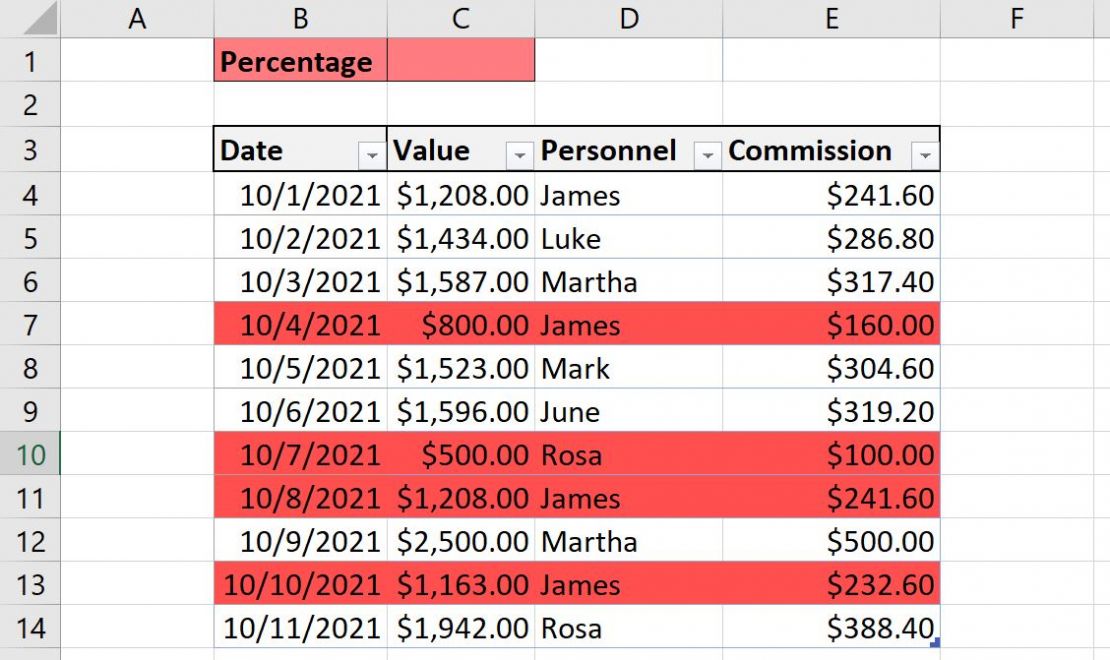This screenshot has width=1110, height=660.
Task: Select row 10 by its row number
Action: click(30, 455)
